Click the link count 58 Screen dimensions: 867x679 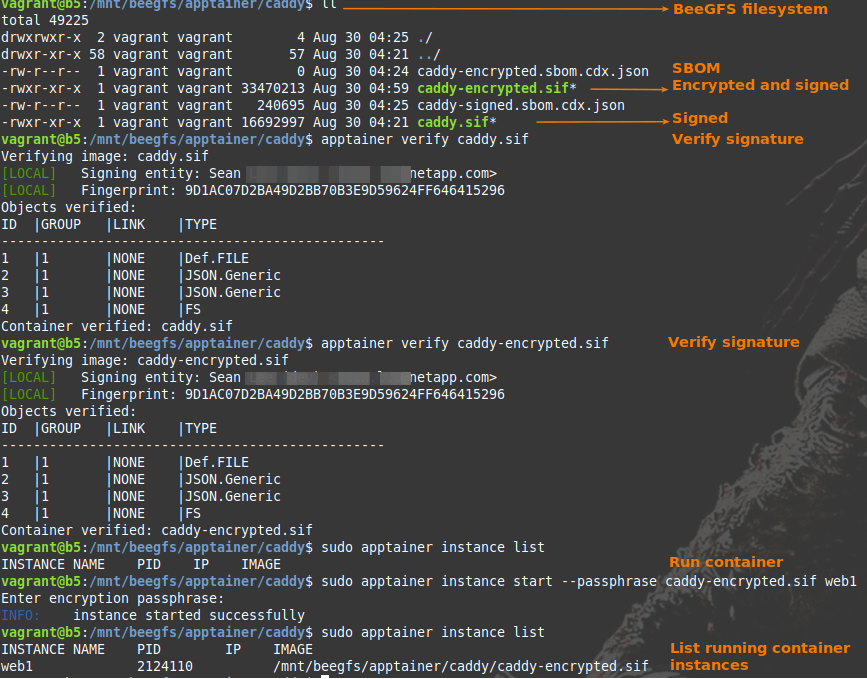[x=97, y=55]
